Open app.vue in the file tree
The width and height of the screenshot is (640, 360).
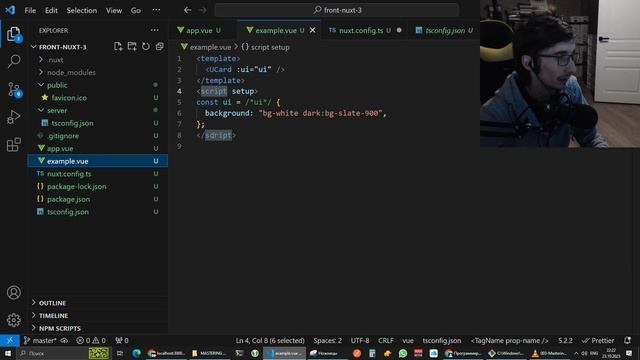[x=60, y=148]
